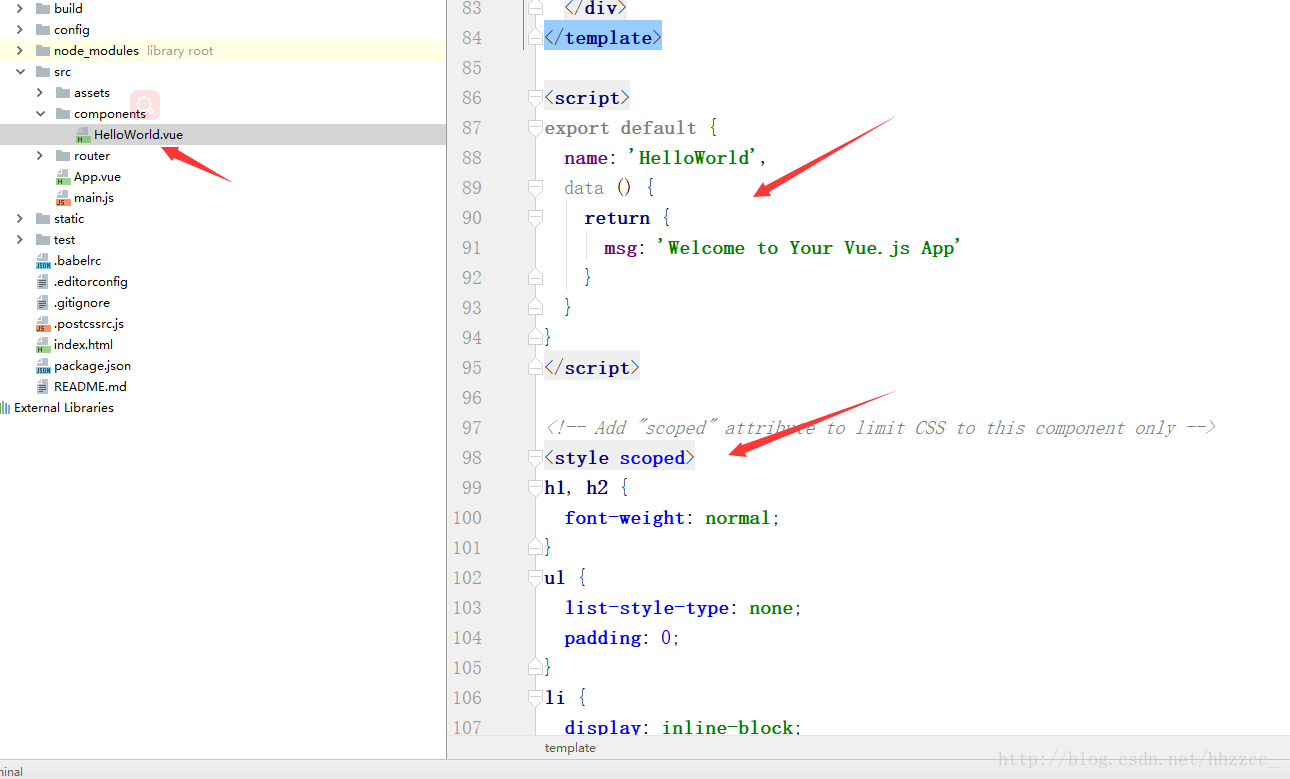The image size is (1290, 779).
Task: Fold the return block on line 90
Action: pyautogui.click(x=535, y=218)
